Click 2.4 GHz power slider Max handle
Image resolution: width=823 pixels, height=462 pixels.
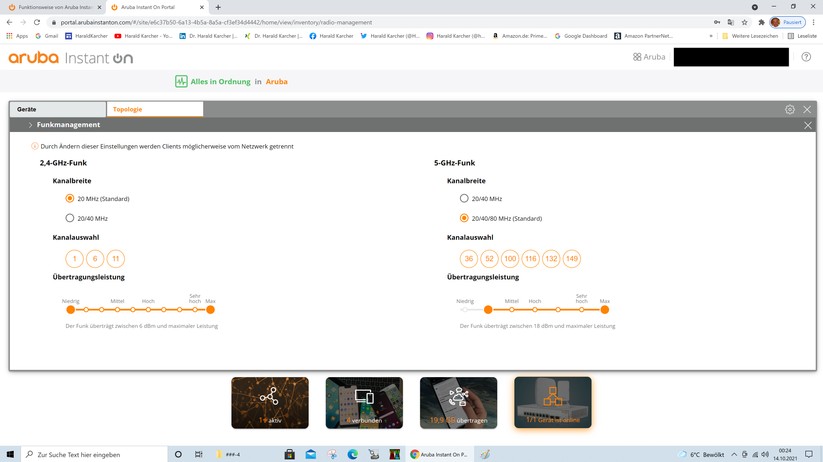[x=210, y=310]
